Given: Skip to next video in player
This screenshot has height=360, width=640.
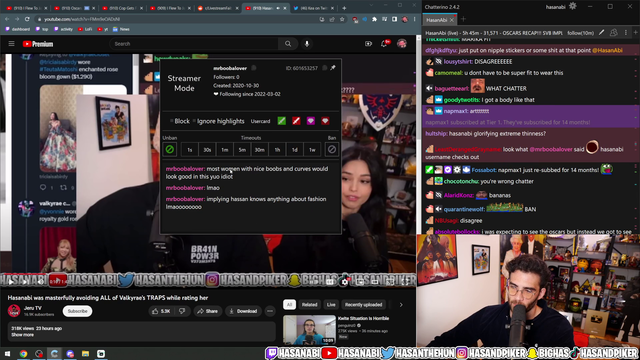Looking at the screenshot, I should [x=25, y=282].
